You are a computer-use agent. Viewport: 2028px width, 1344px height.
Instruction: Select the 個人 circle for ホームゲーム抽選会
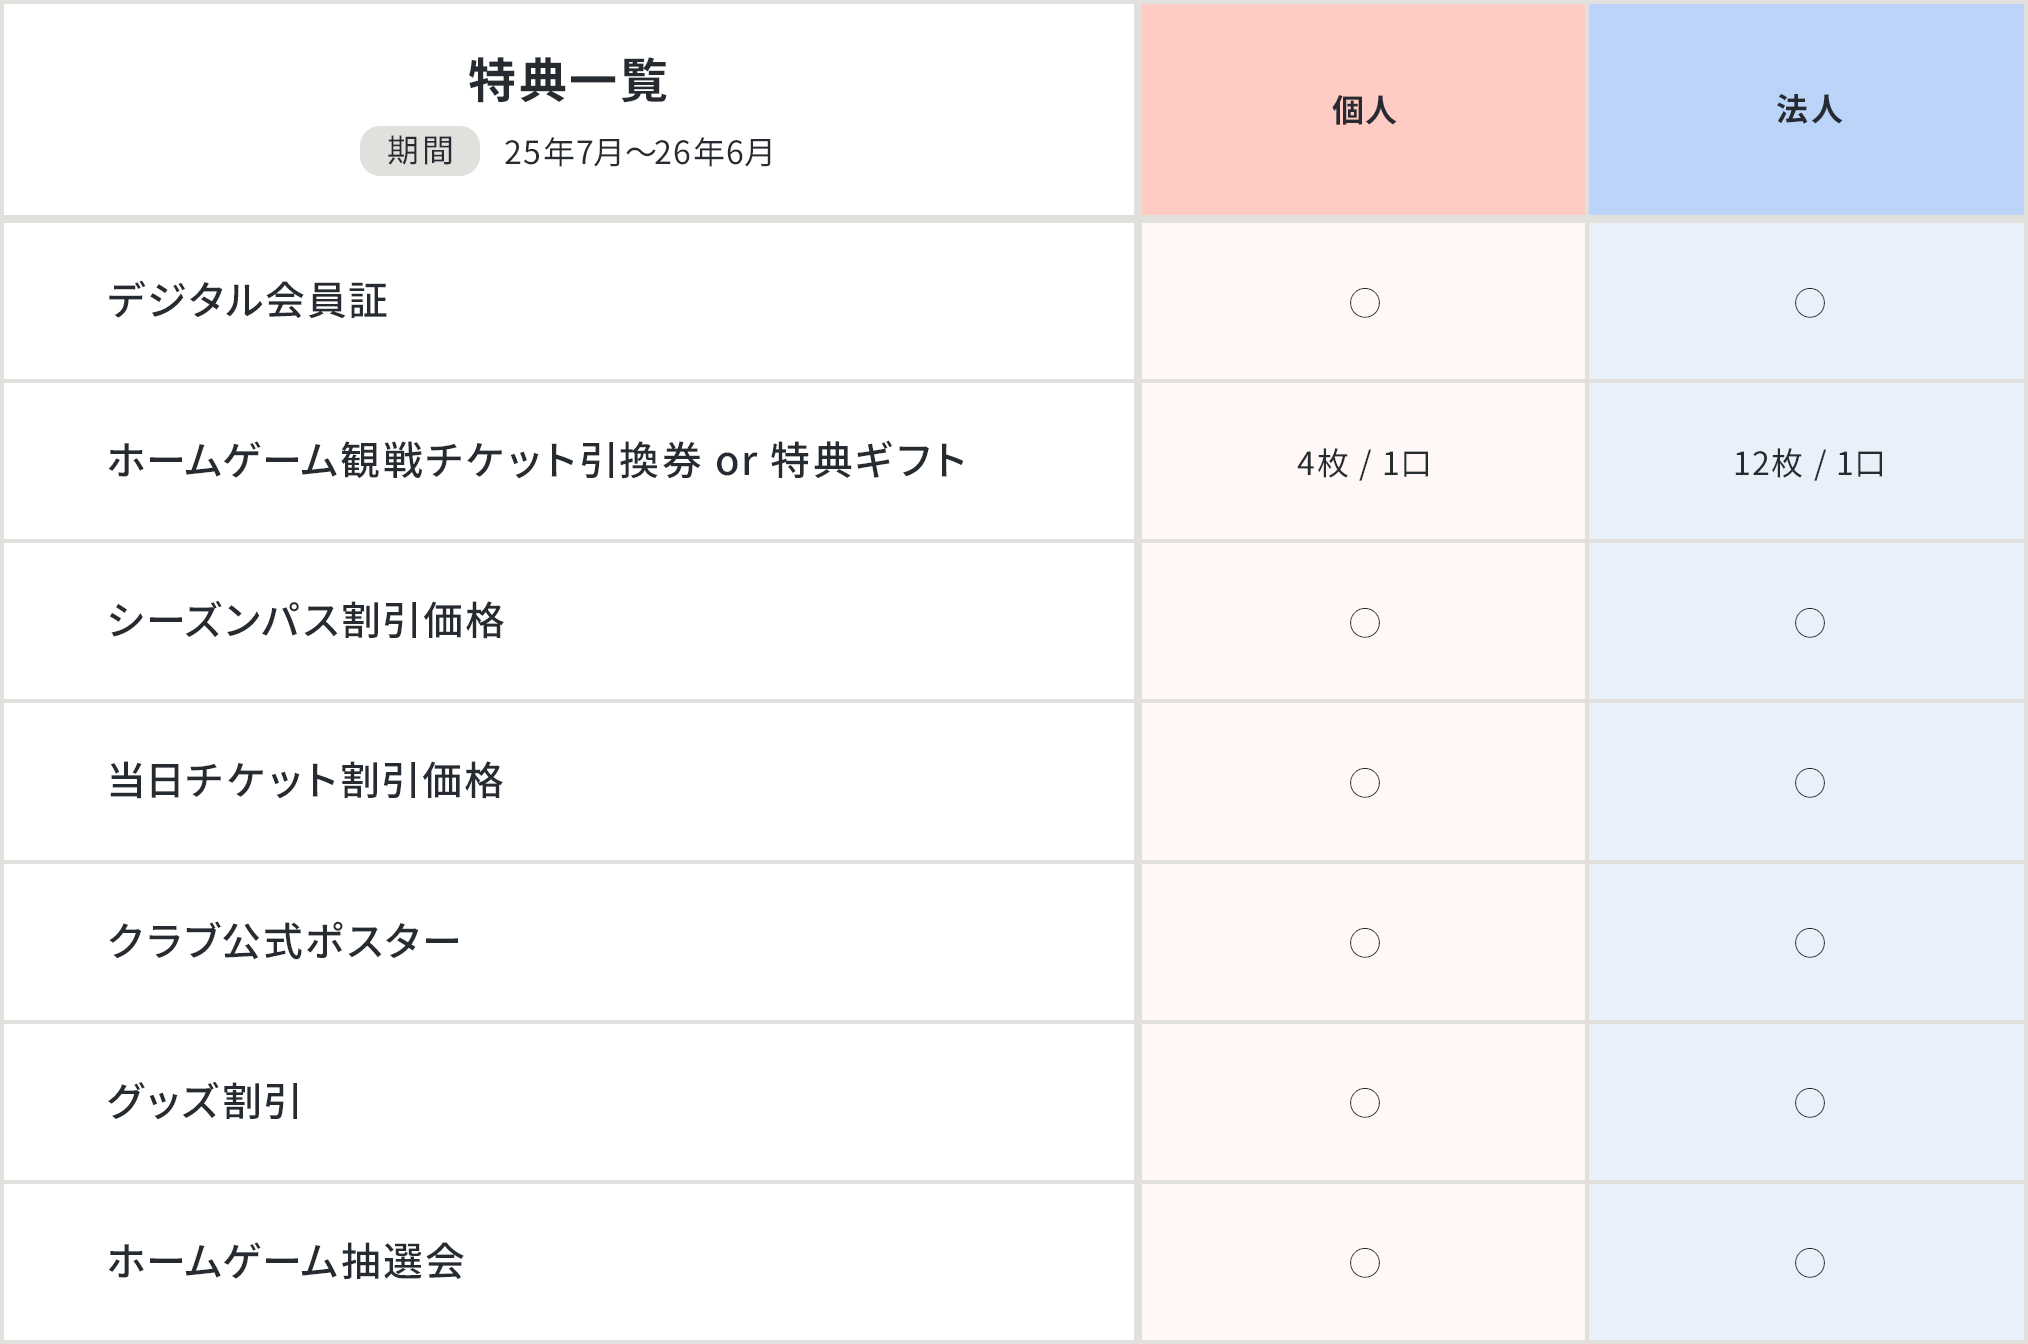click(x=1364, y=1263)
